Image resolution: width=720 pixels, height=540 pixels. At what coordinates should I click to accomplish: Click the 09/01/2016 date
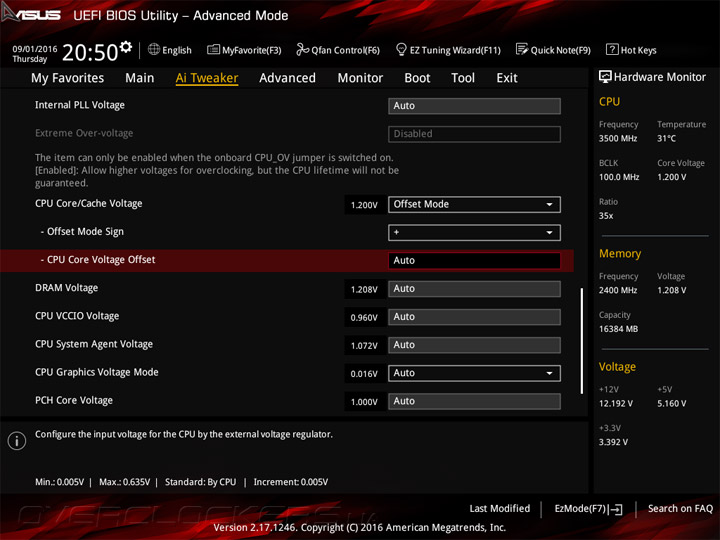pyautogui.click(x=35, y=49)
